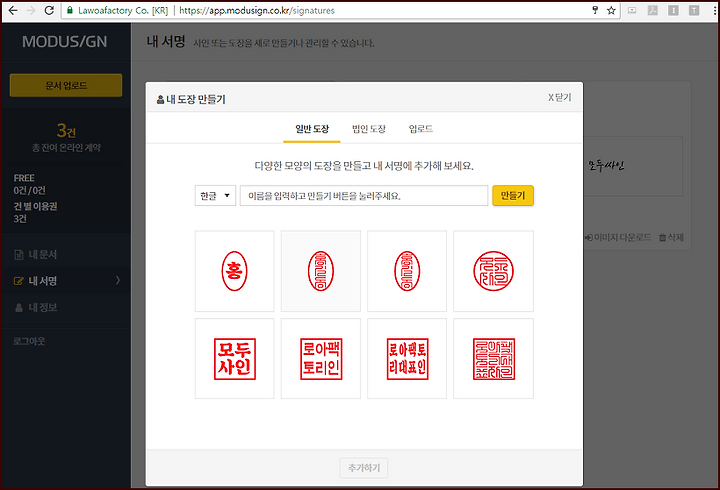Screen dimensions: 720x490
Task: Click the name input field
Action: [x=364, y=196]
